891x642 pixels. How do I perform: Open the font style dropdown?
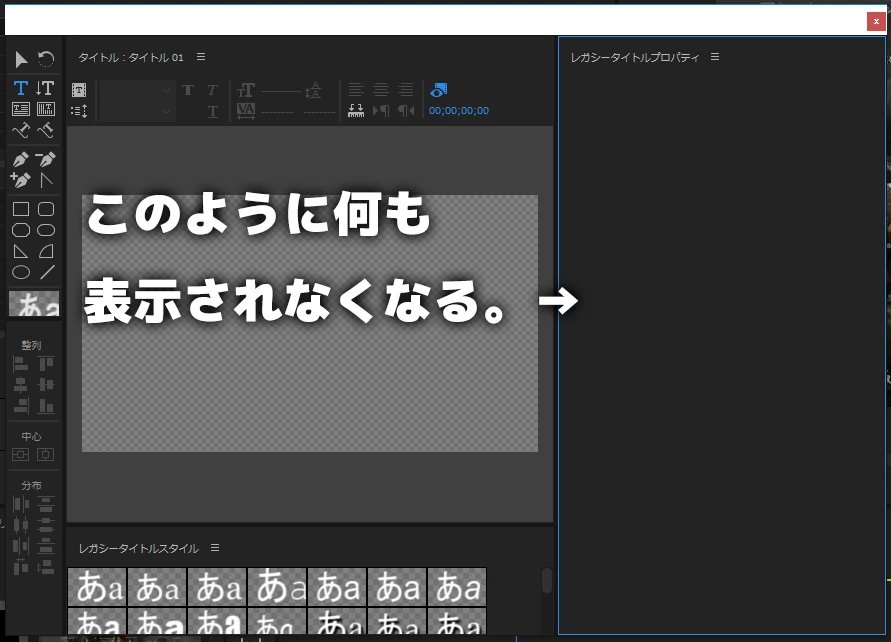[136, 111]
